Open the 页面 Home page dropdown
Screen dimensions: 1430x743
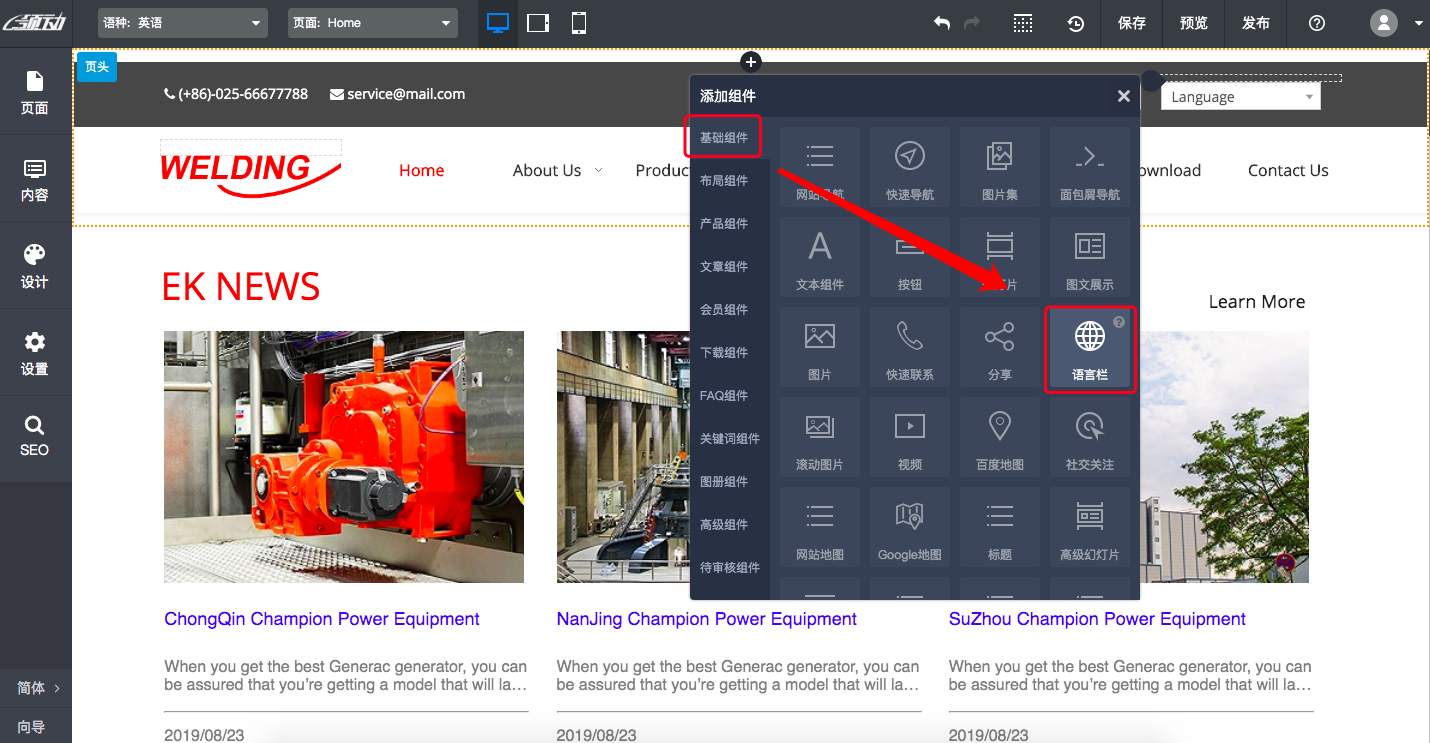372,23
